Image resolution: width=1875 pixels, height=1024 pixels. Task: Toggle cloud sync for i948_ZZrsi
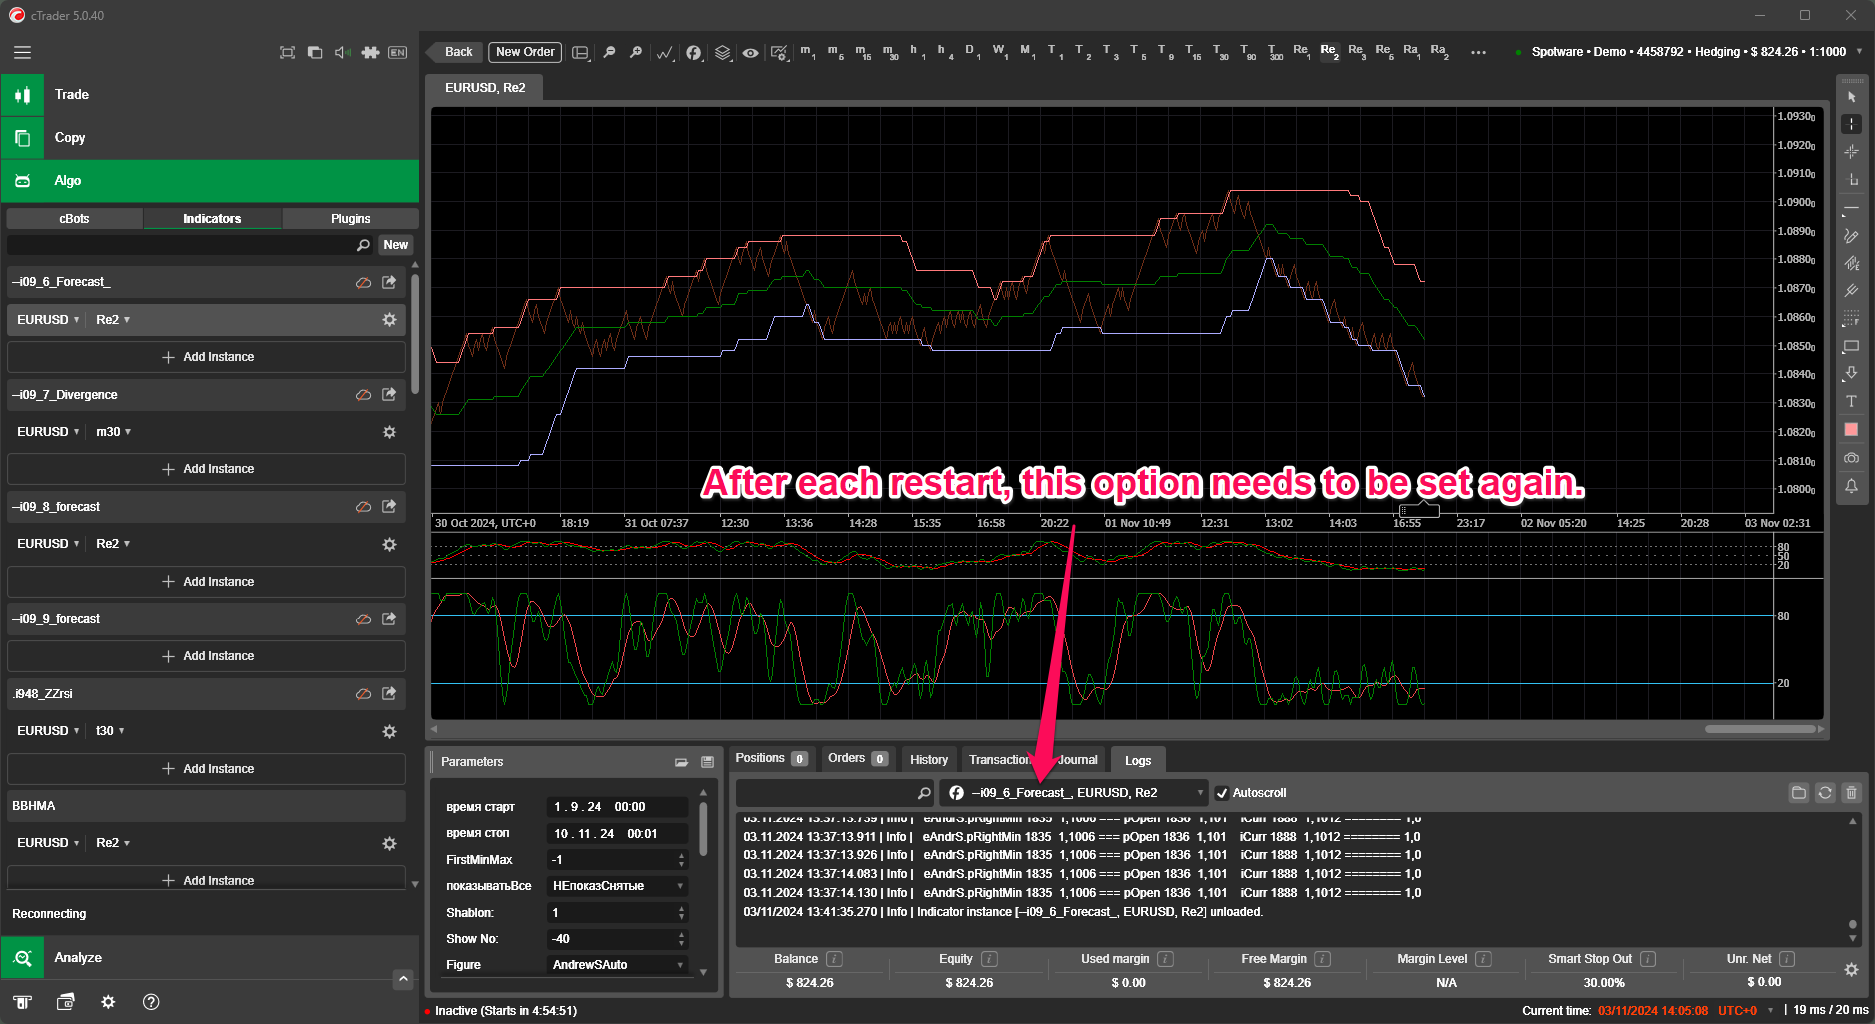(363, 694)
